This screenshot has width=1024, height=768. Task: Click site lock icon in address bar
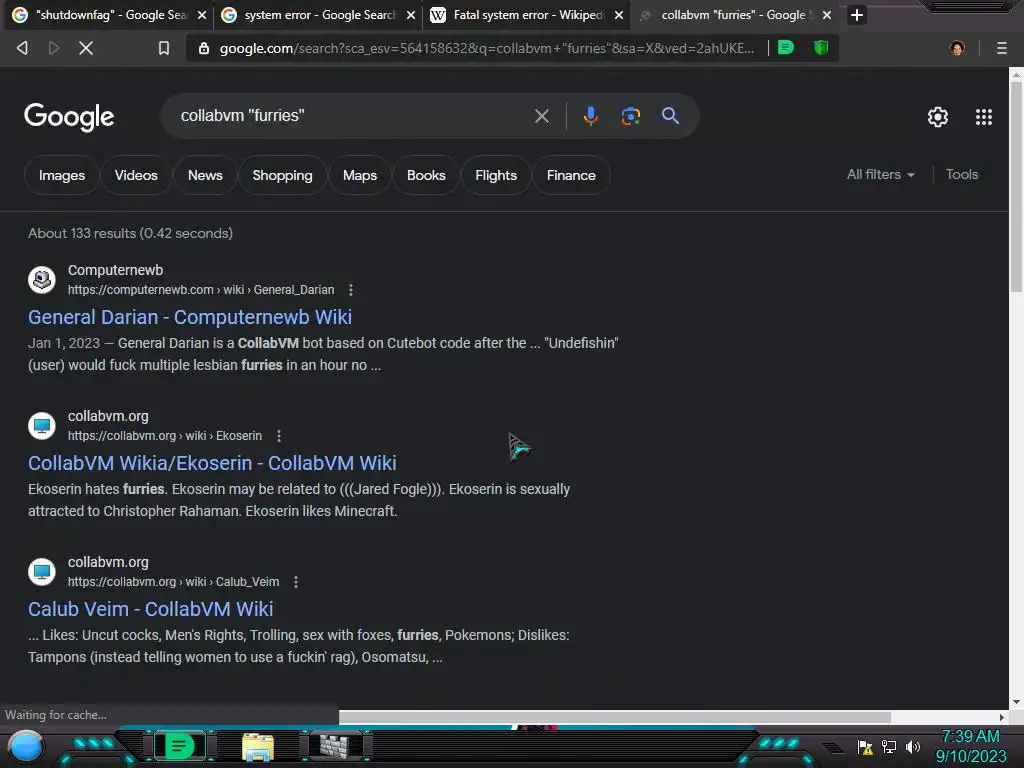click(x=204, y=48)
